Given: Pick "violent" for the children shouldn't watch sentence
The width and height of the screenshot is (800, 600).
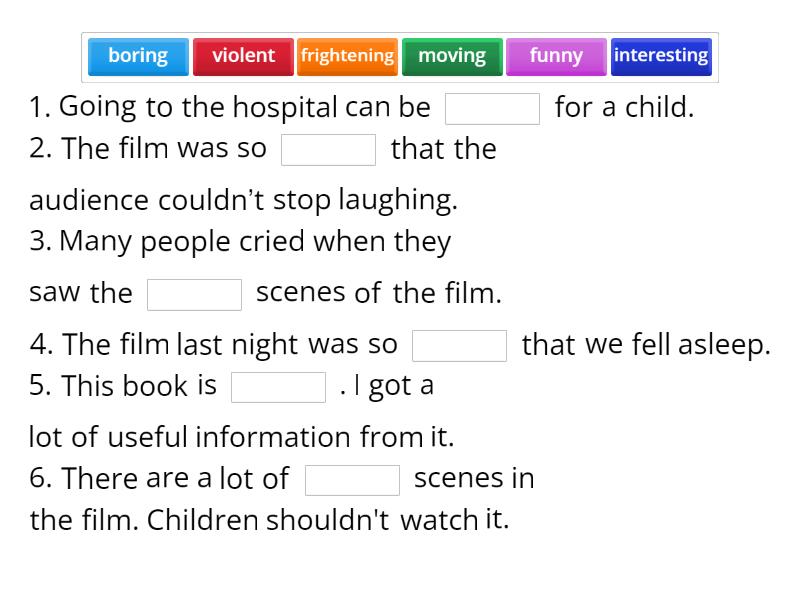Looking at the screenshot, I should [x=243, y=56].
